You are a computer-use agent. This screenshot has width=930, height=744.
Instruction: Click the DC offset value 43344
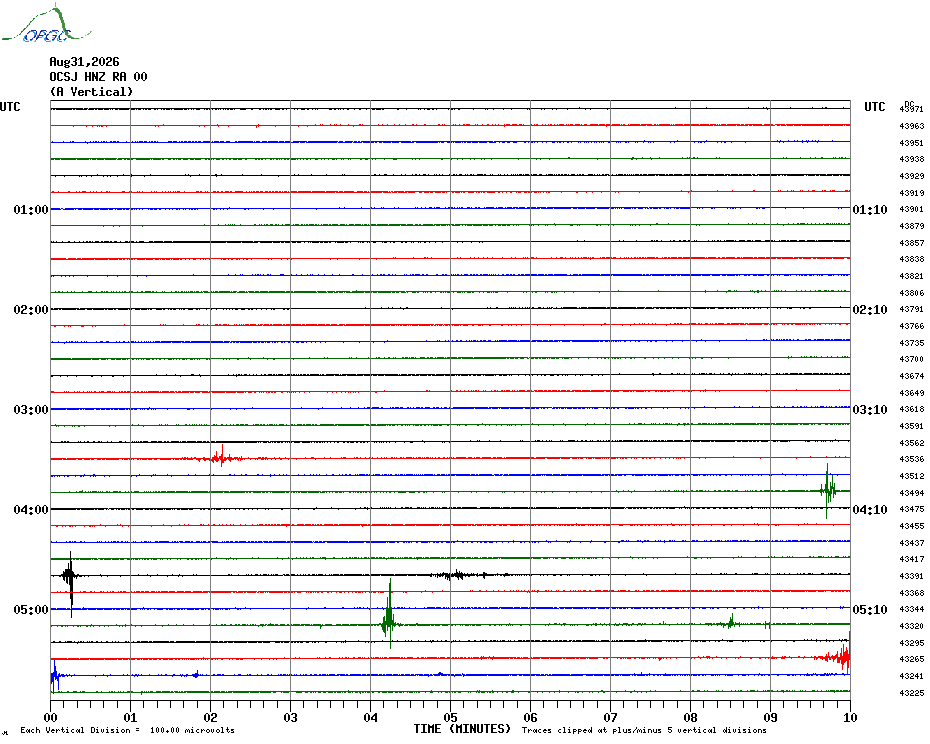tap(912, 609)
